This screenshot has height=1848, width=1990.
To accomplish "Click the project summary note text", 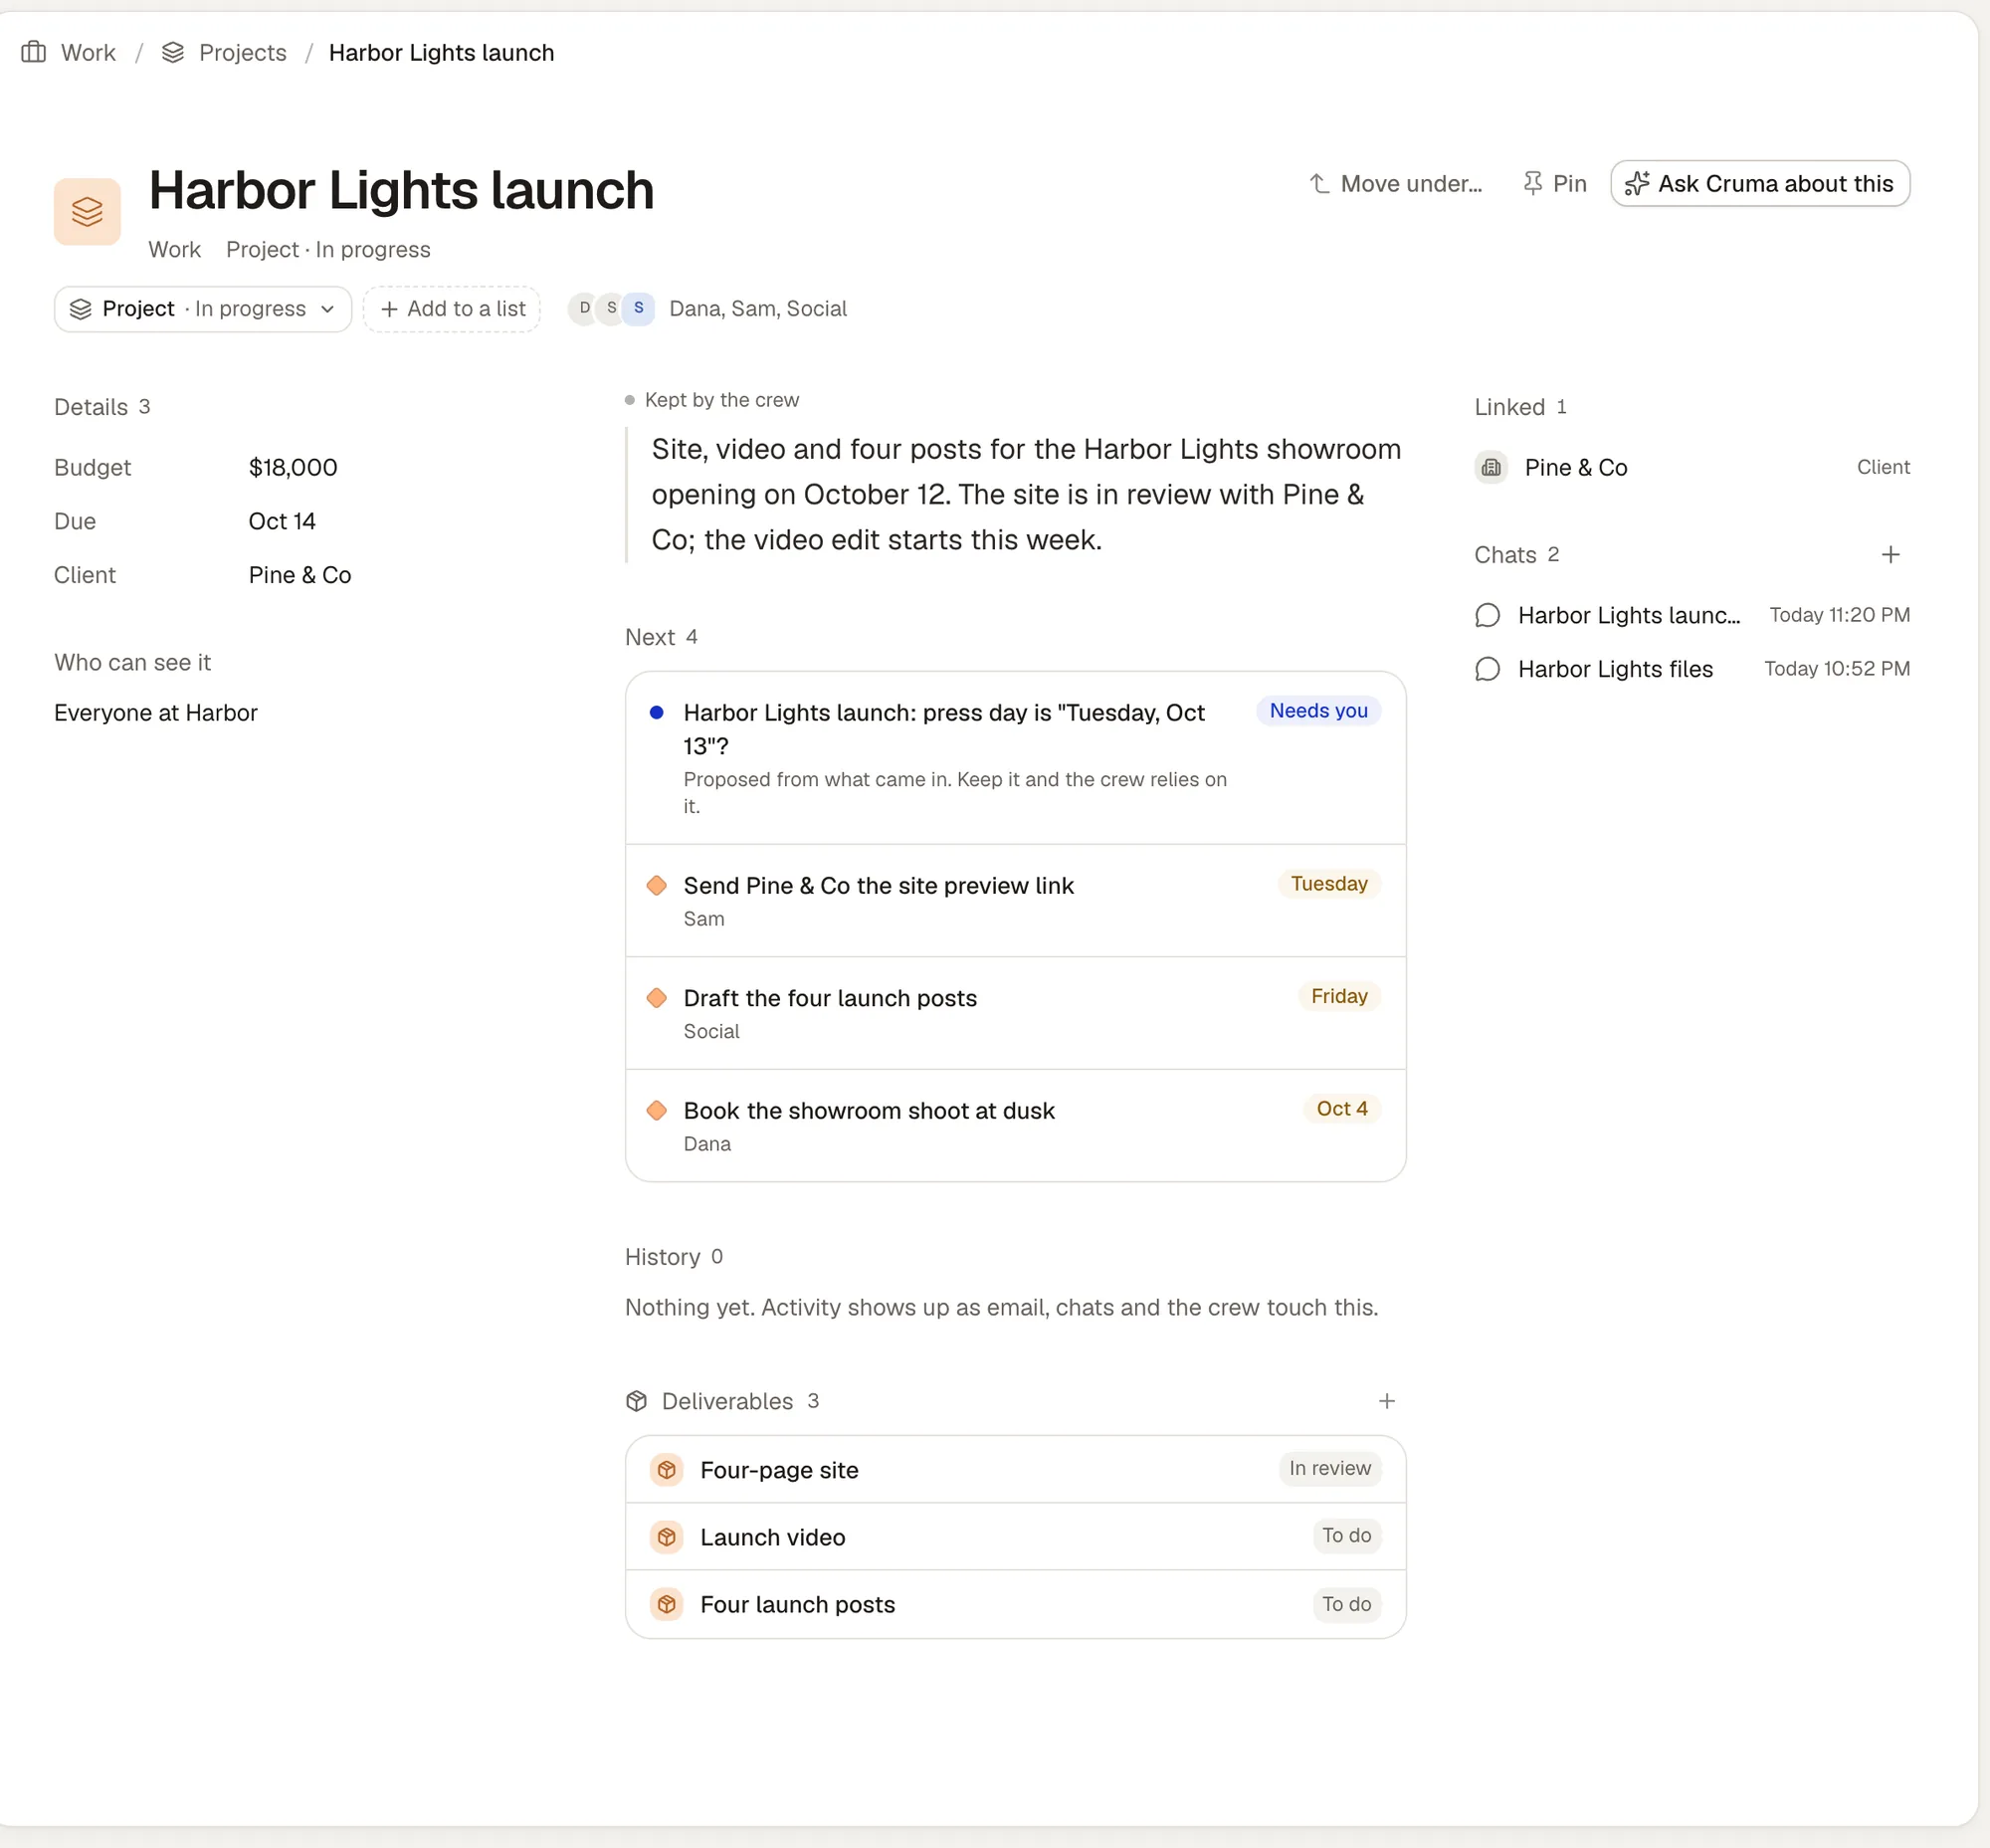I will (1026, 494).
